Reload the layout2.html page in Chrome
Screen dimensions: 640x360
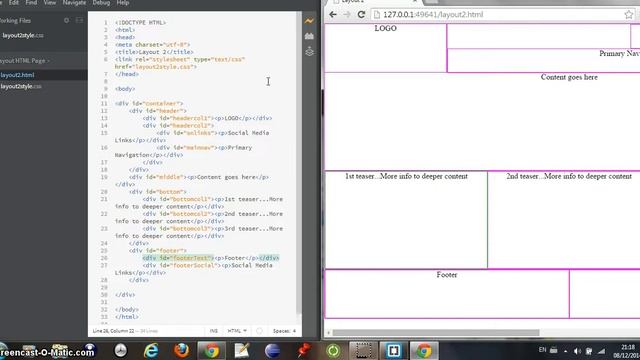pos(361,15)
